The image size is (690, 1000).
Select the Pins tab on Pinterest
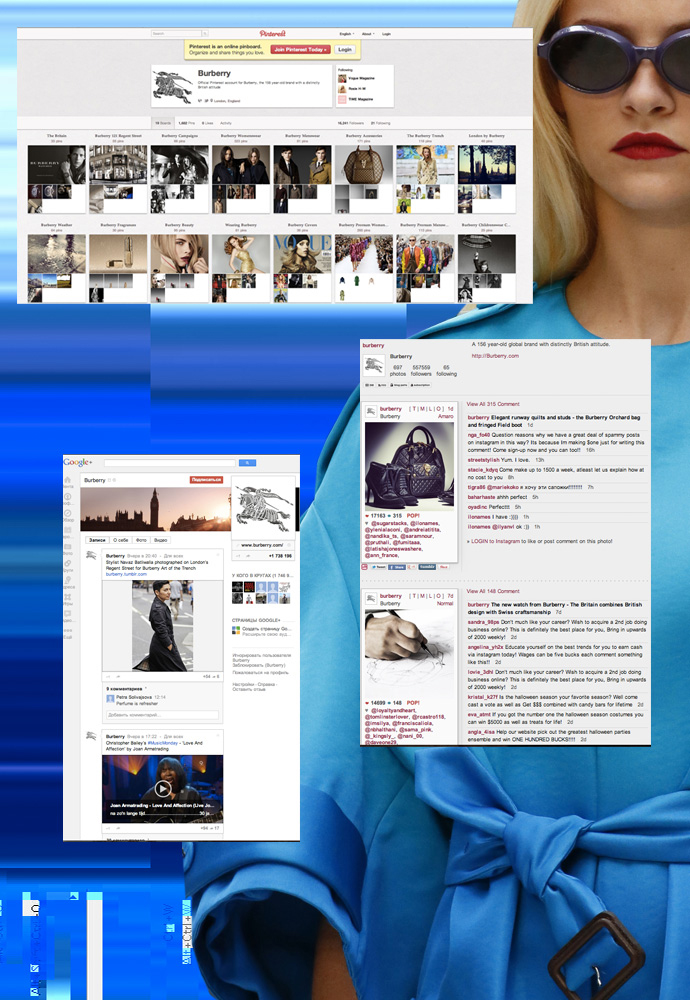coord(186,123)
